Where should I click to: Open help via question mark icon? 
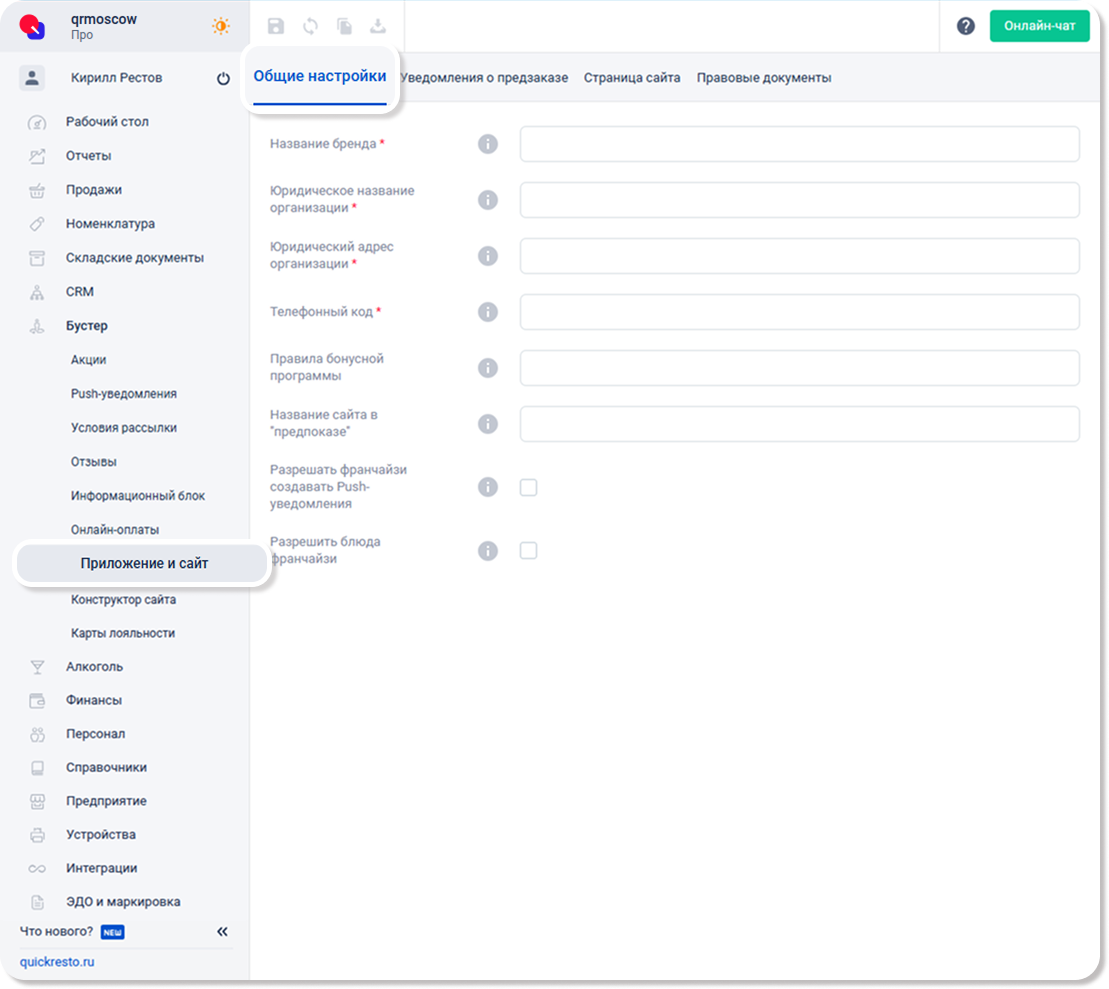point(965,27)
